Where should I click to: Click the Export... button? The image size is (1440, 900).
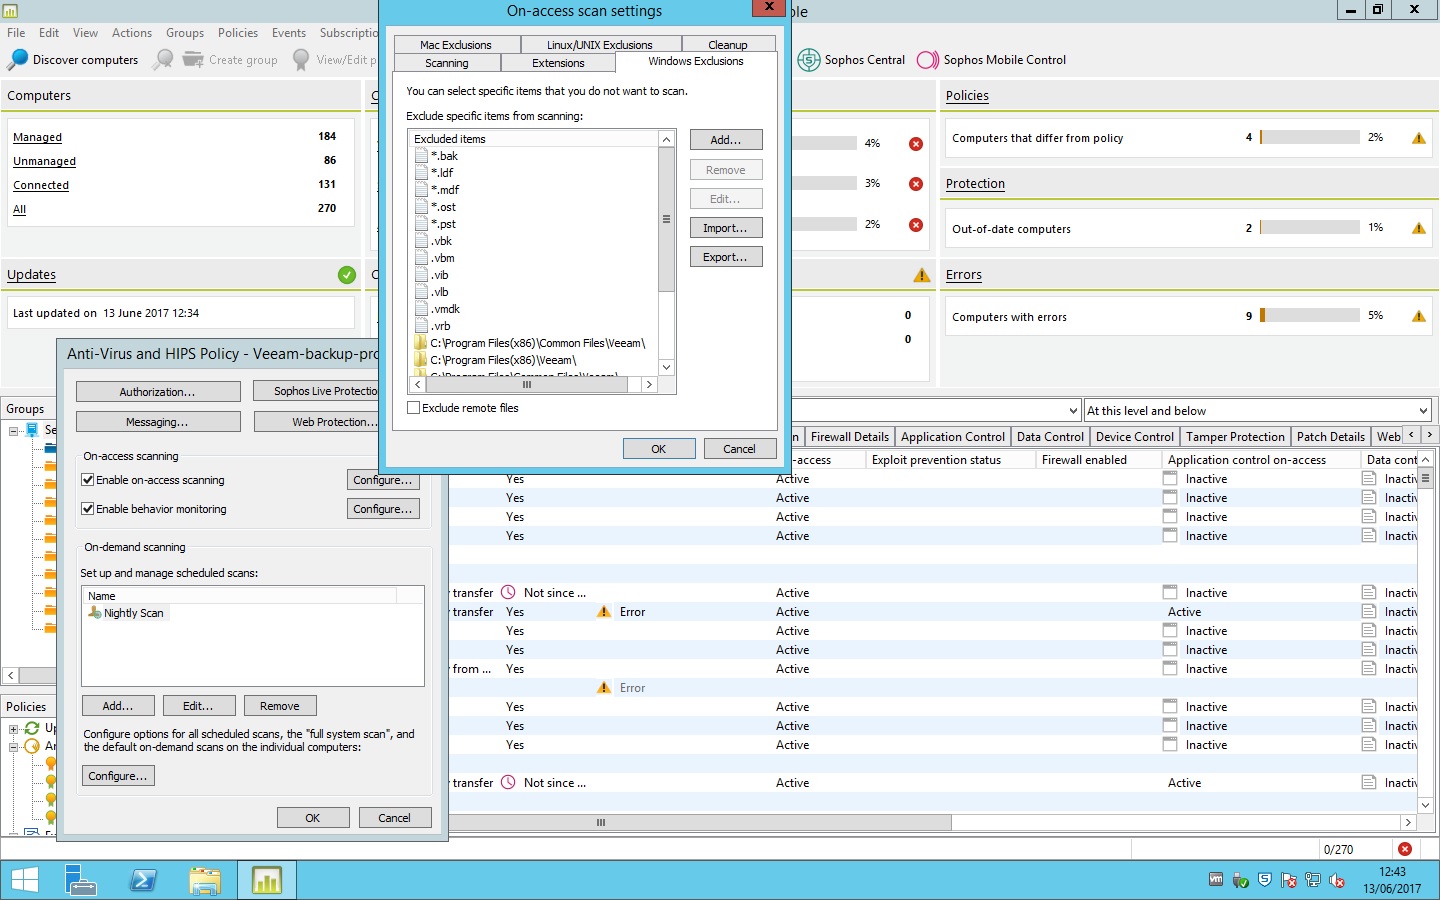(726, 257)
